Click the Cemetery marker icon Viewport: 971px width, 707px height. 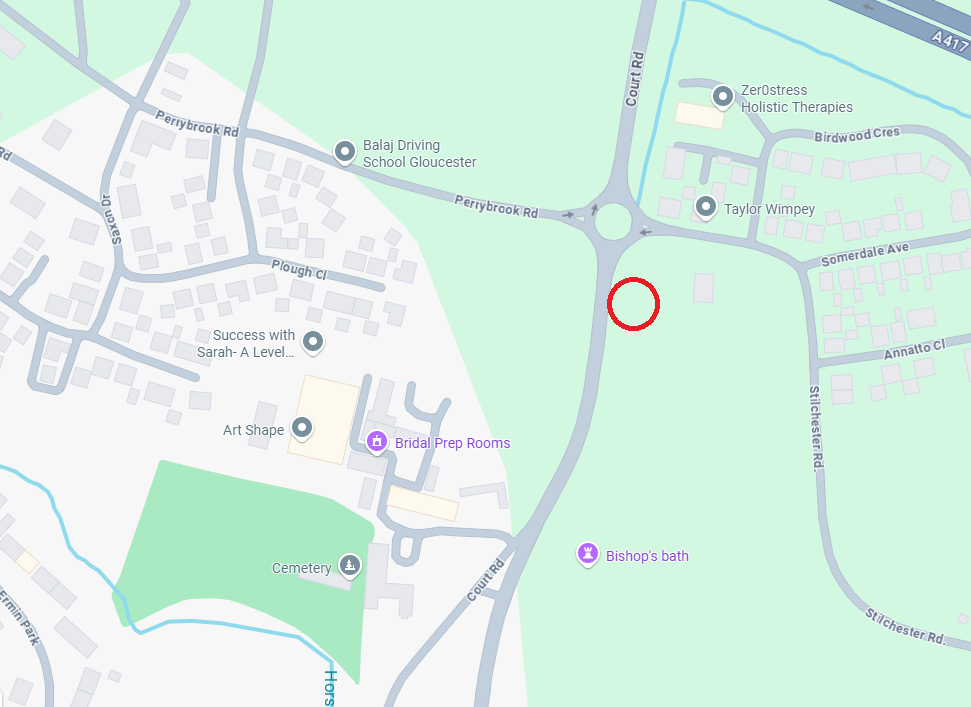pyautogui.click(x=350, y=565)
